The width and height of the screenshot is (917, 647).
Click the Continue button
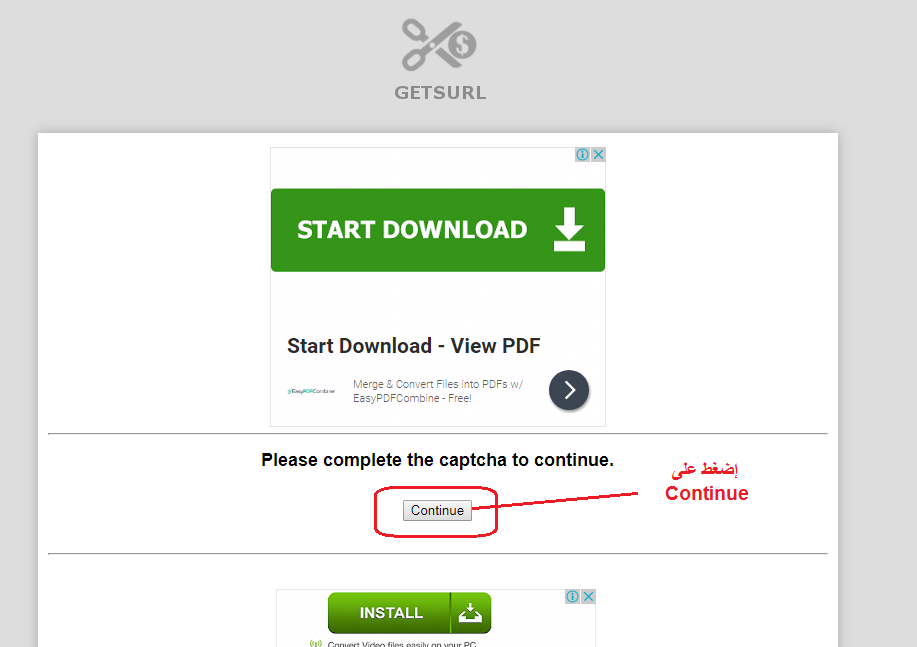click(x=437, y=510)
